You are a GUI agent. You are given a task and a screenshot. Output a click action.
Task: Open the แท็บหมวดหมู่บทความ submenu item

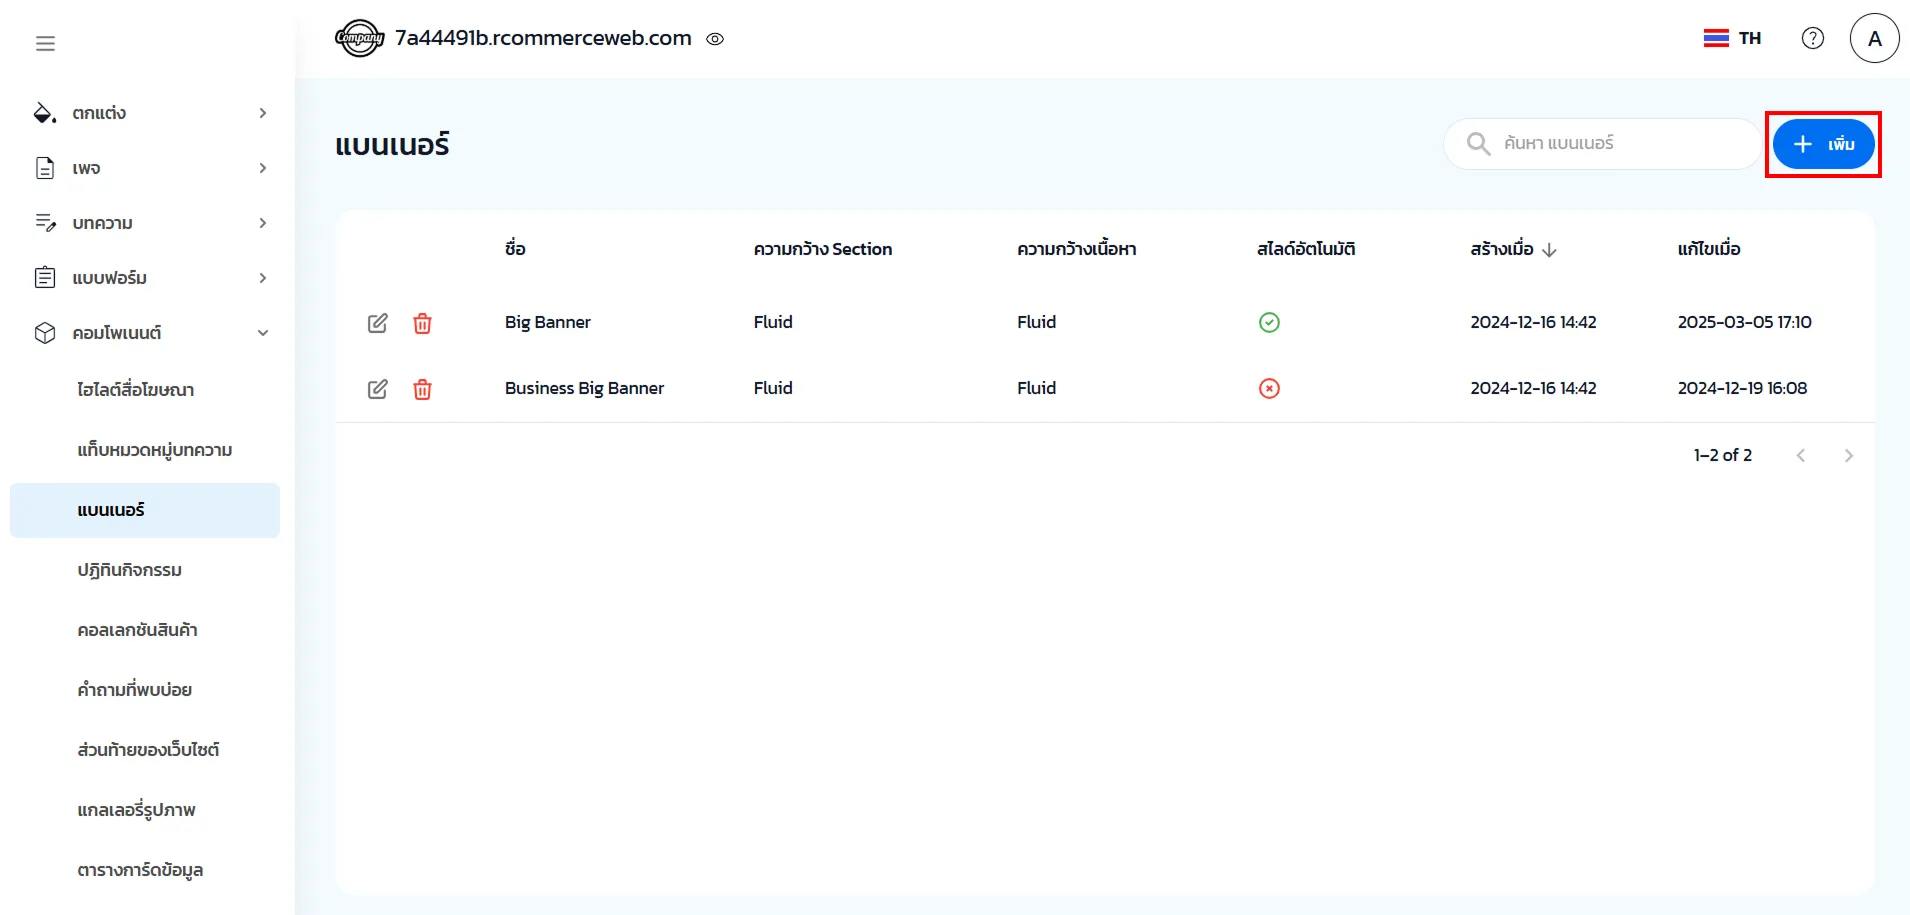(145, 450)
